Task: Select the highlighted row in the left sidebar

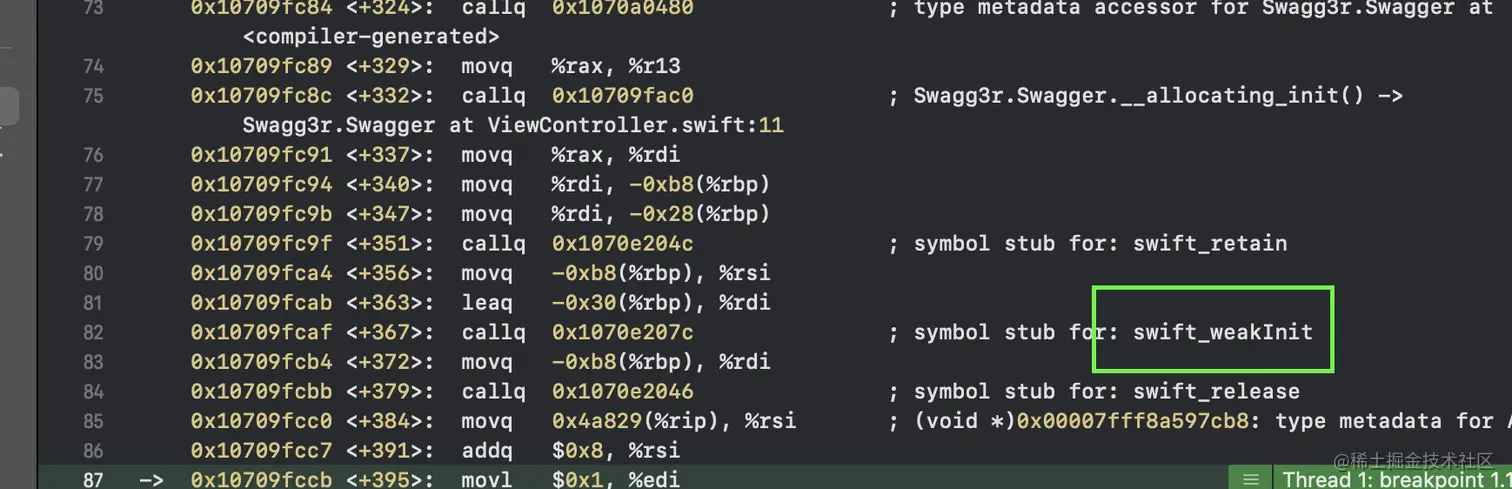Action: pos(9,107)
